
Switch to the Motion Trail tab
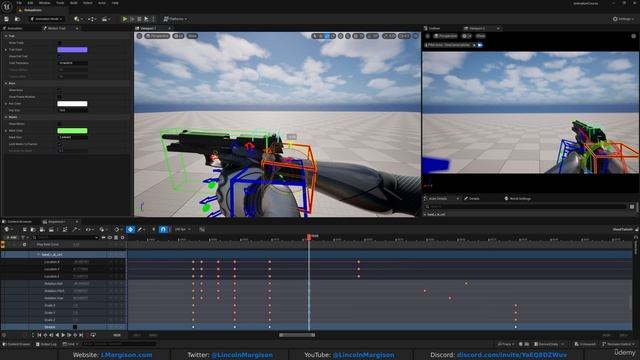(57, 28)
